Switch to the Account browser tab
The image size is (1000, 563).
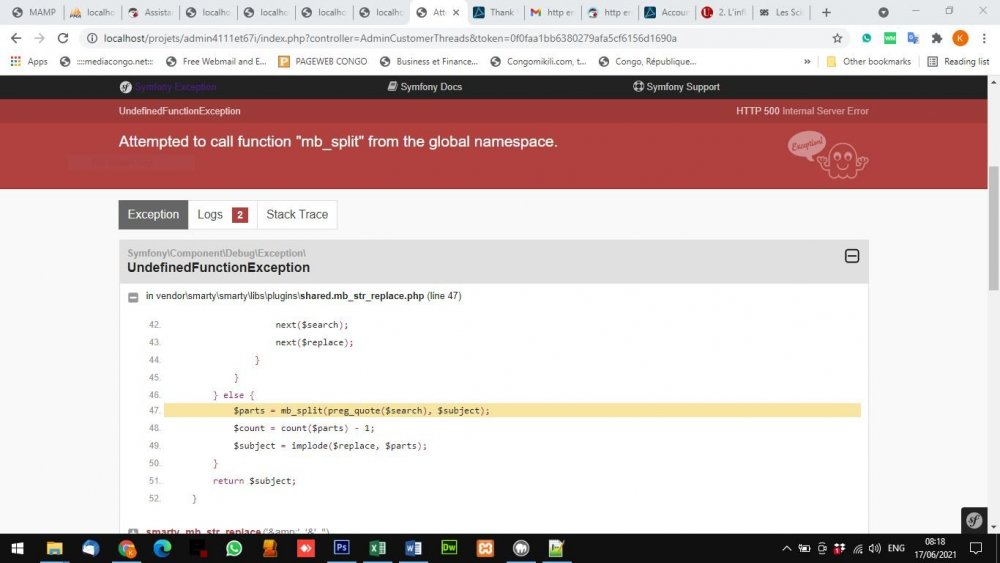[667, 12]
